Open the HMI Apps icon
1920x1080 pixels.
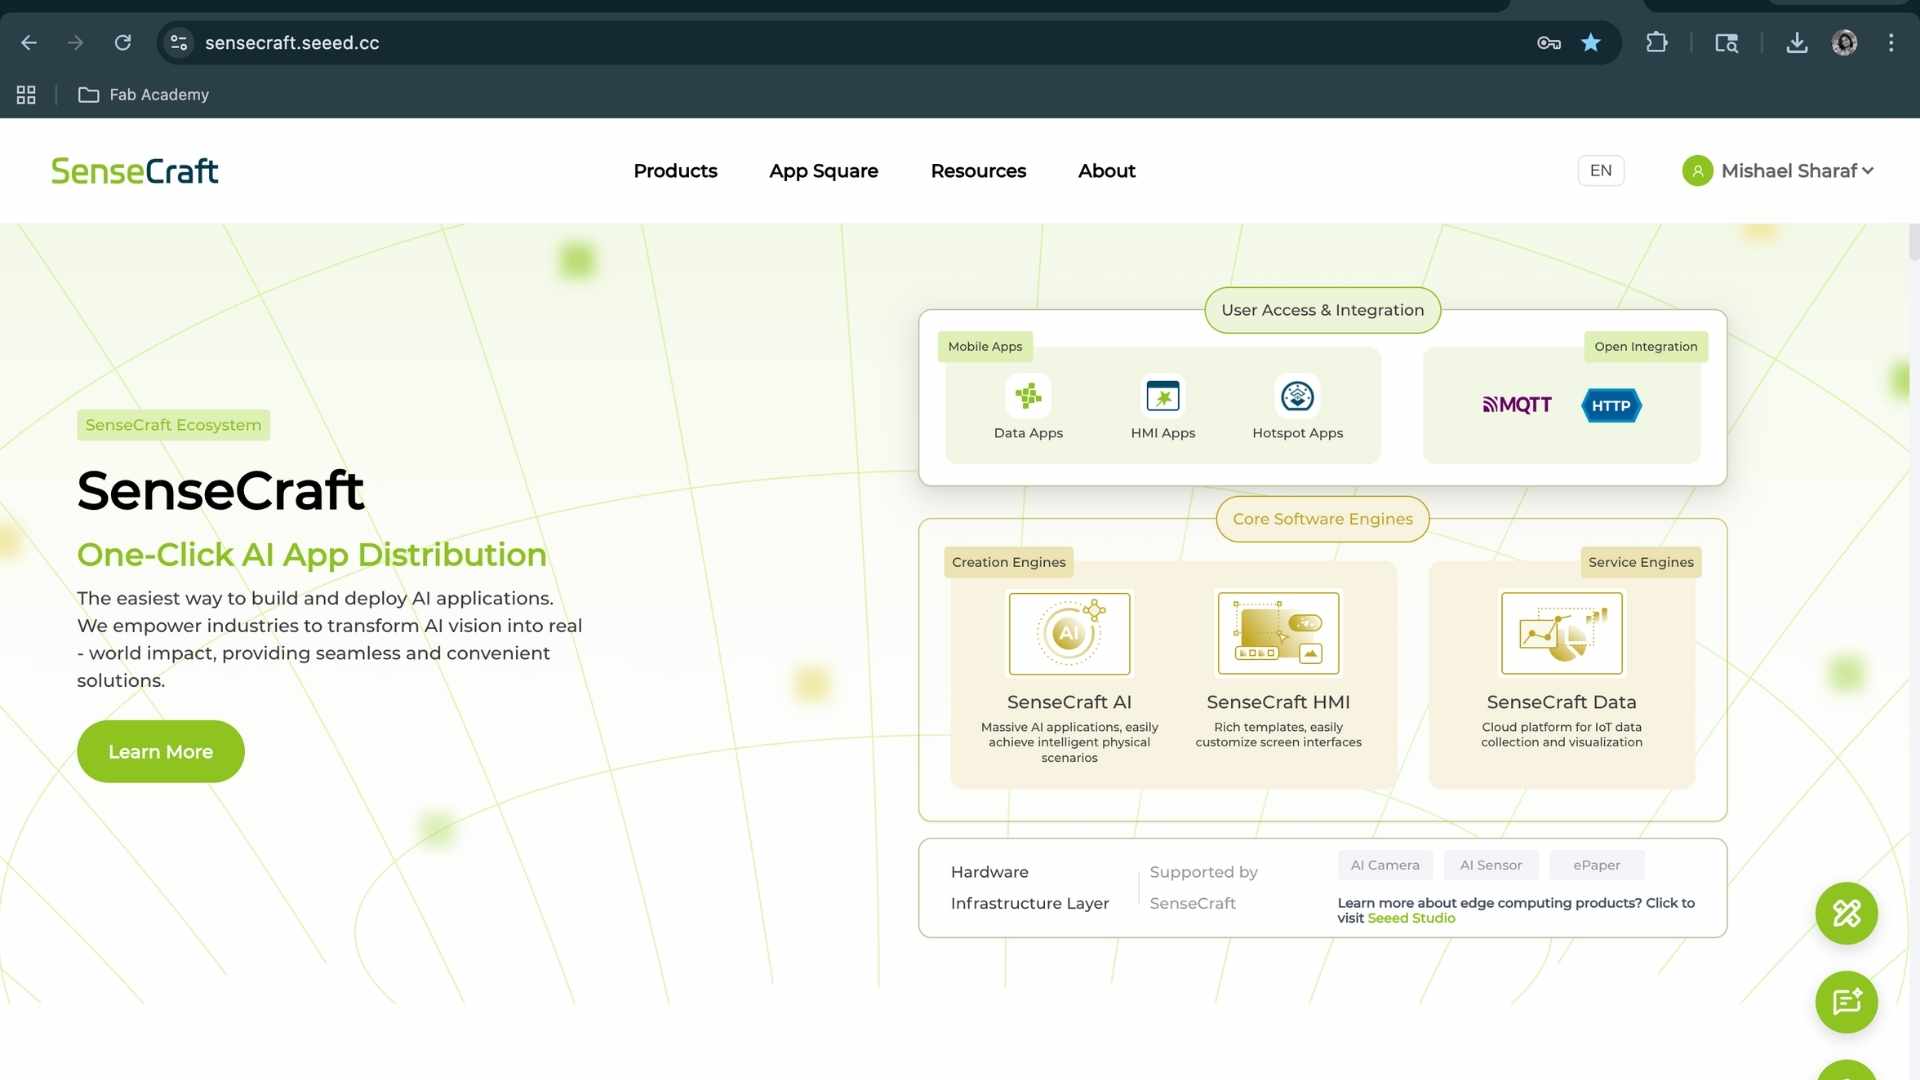(1163, 397)
